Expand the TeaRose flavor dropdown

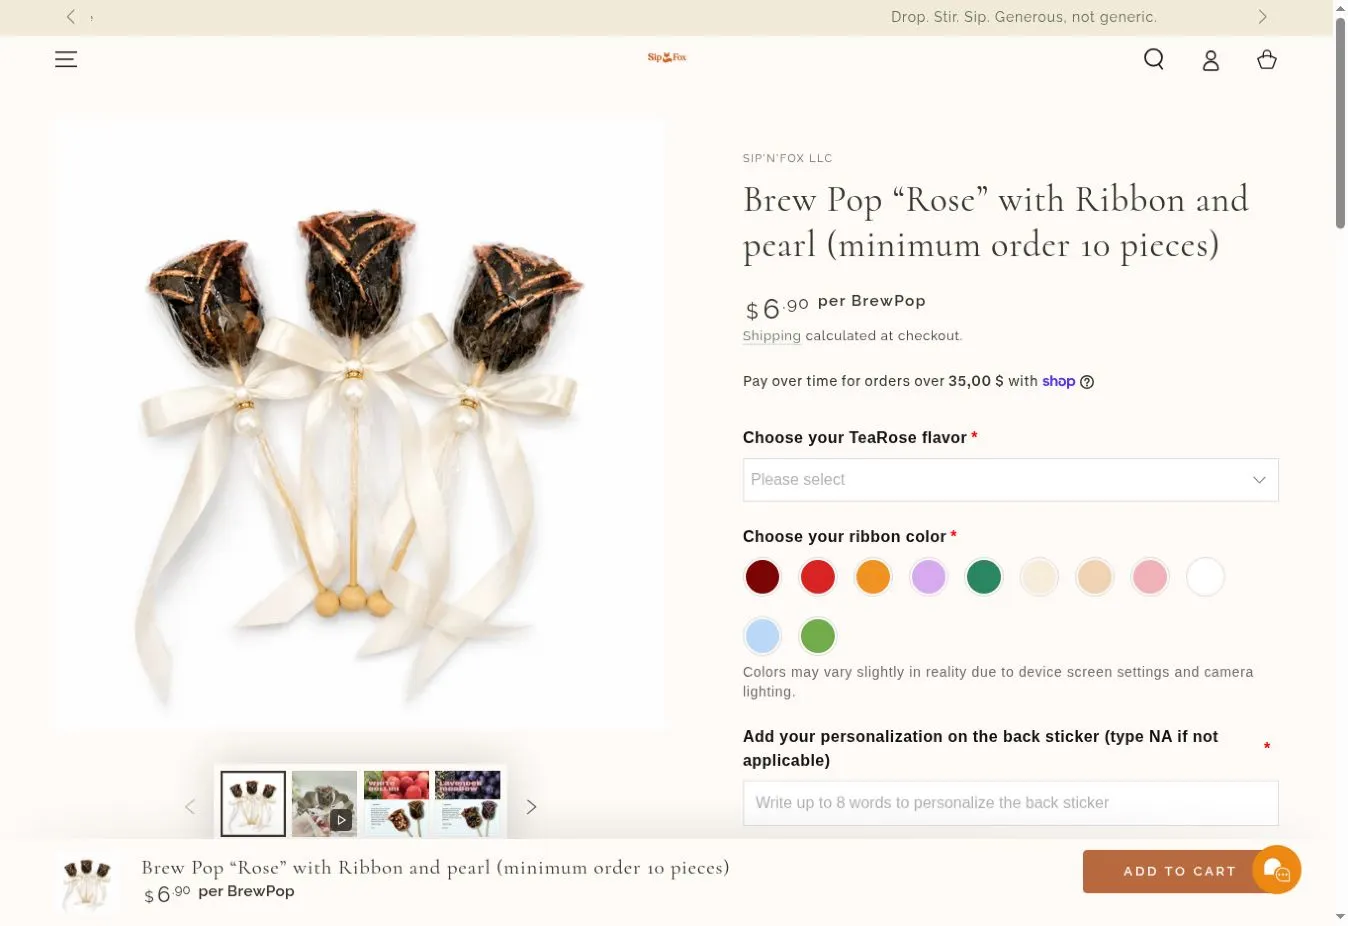pyautogui.click(x=1010, y=480)
